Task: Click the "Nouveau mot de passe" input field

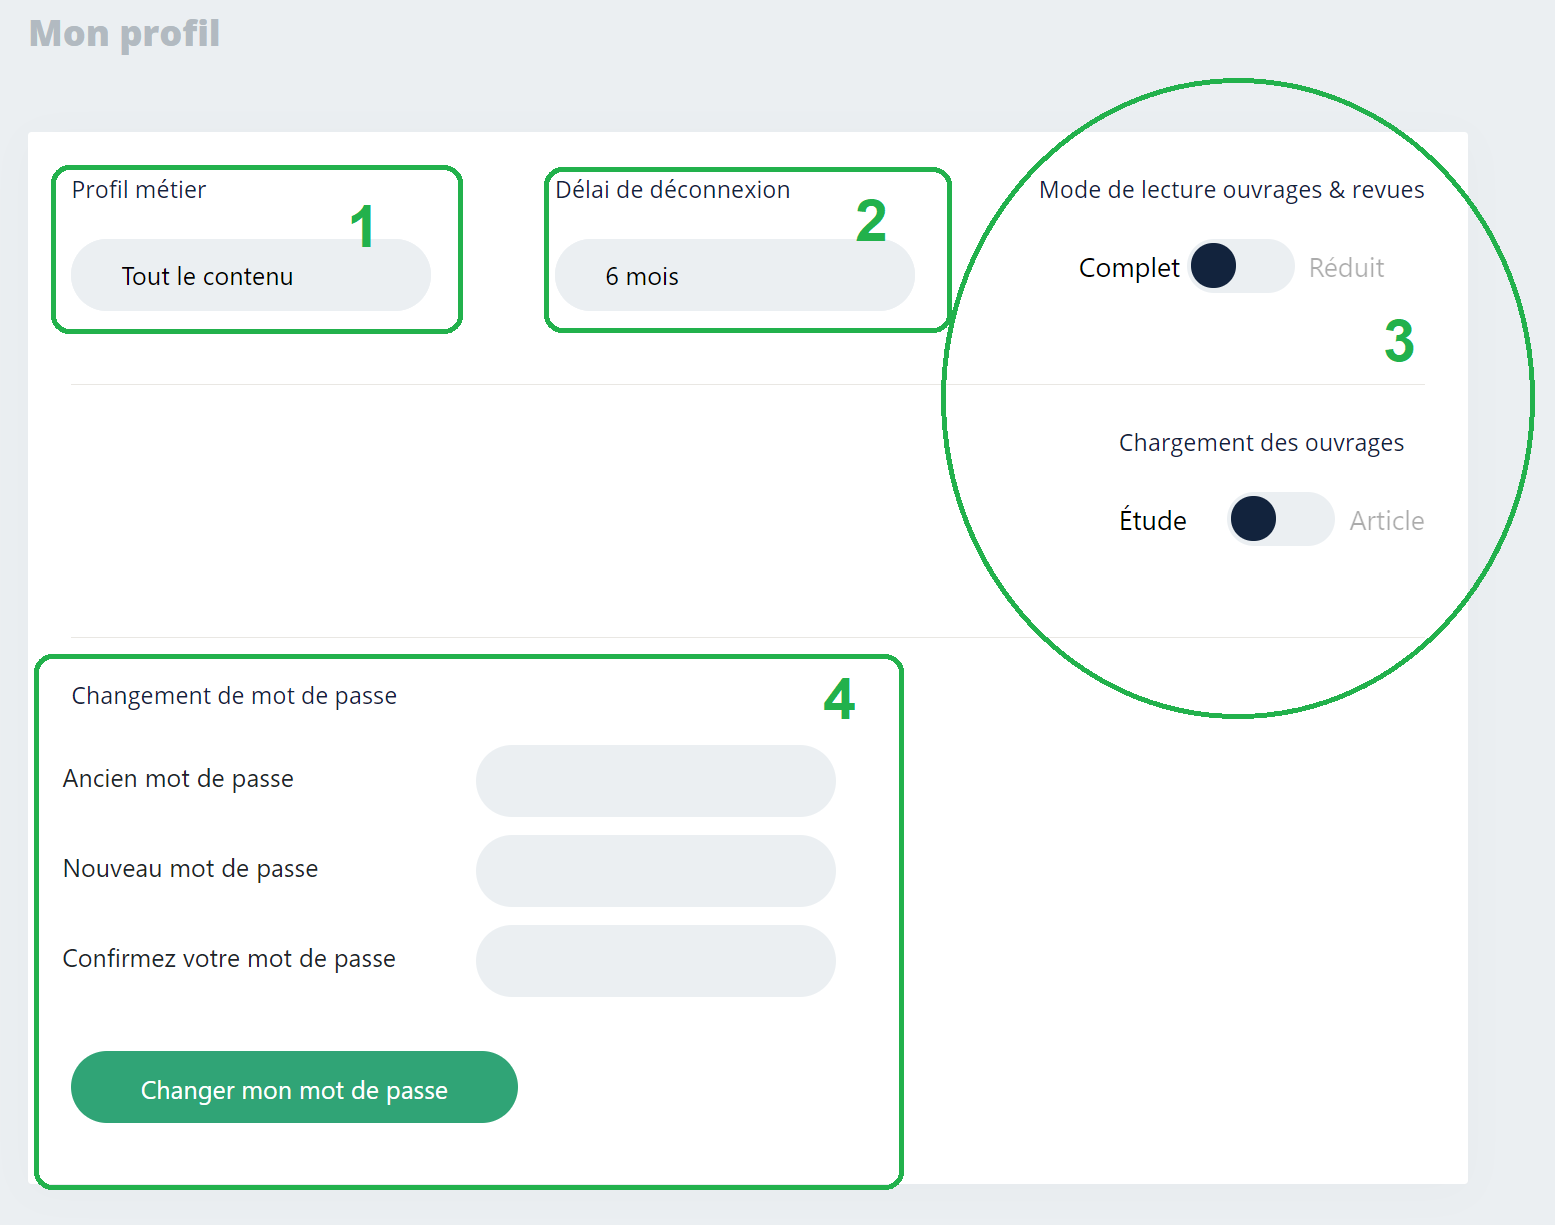Action: [655, 871]
